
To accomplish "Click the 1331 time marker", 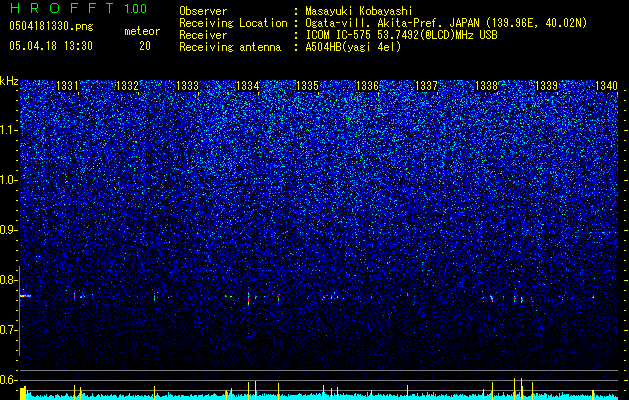I will point(67,86).
